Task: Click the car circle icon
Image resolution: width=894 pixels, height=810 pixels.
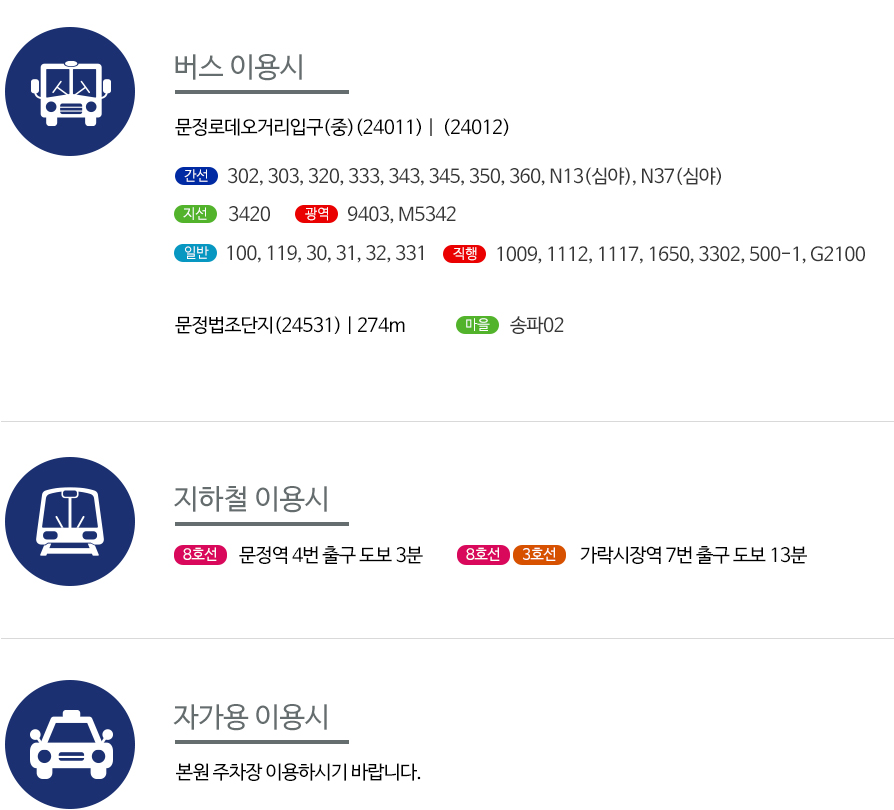Action: (x=70, y=744)
